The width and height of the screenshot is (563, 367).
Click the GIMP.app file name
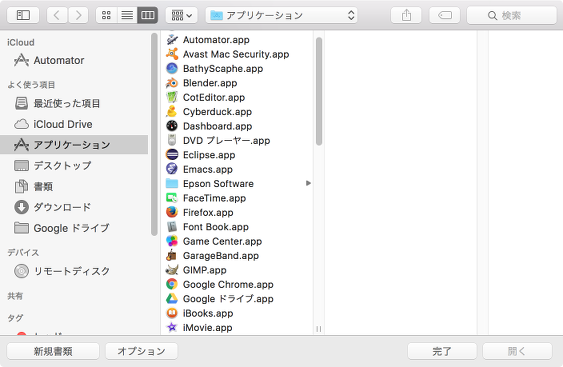point(205,270)
